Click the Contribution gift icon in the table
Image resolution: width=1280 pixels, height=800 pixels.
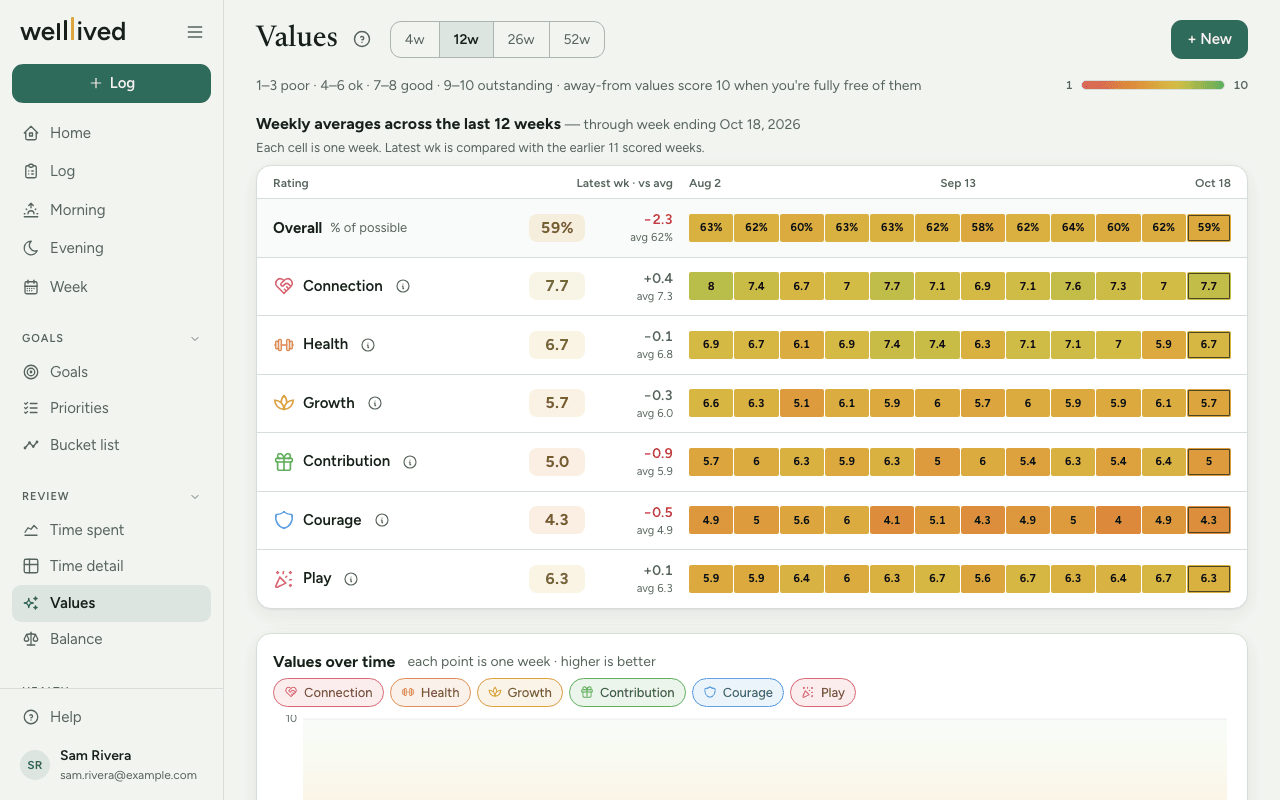pos(284,462)
